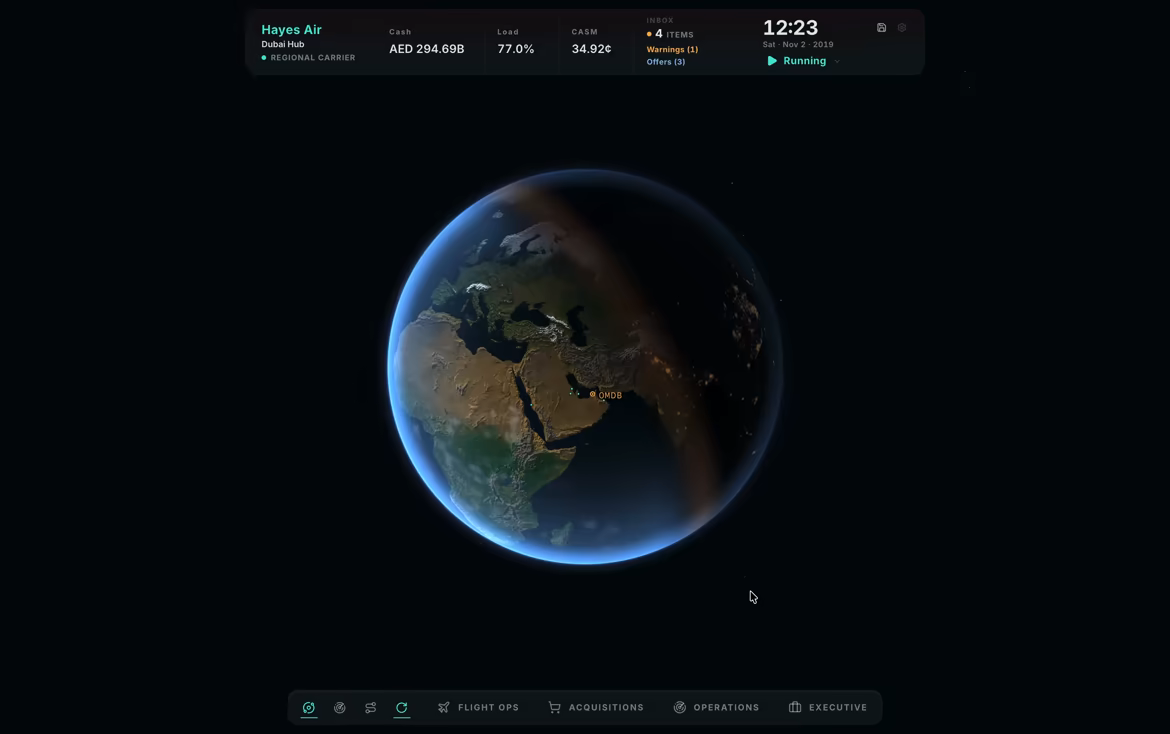Select the globe orbit view icon
The width and height of the screenshot is (1170, 734).
pyautogui.click(x=309, y=707)
